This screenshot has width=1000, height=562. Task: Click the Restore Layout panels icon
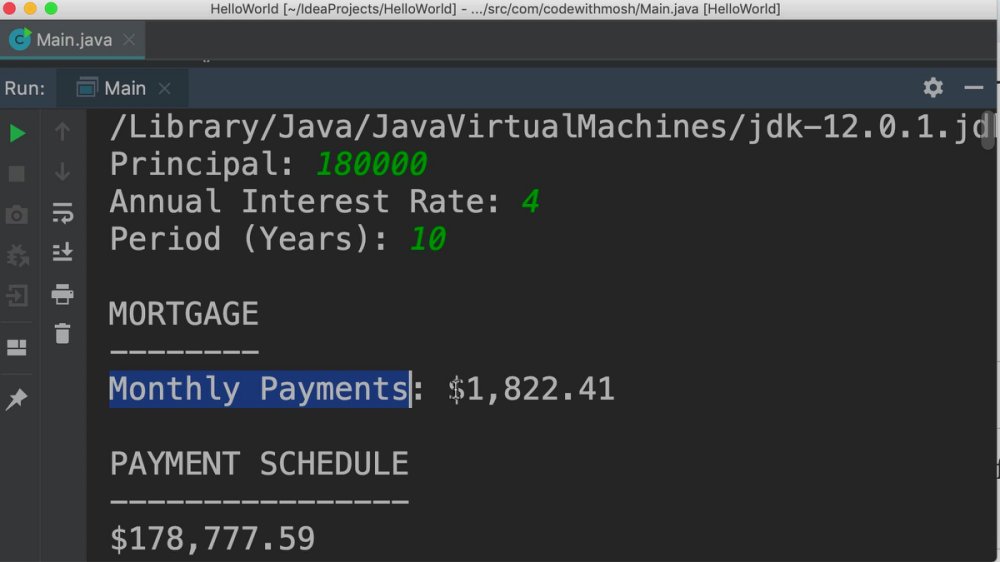coord(17,348)
